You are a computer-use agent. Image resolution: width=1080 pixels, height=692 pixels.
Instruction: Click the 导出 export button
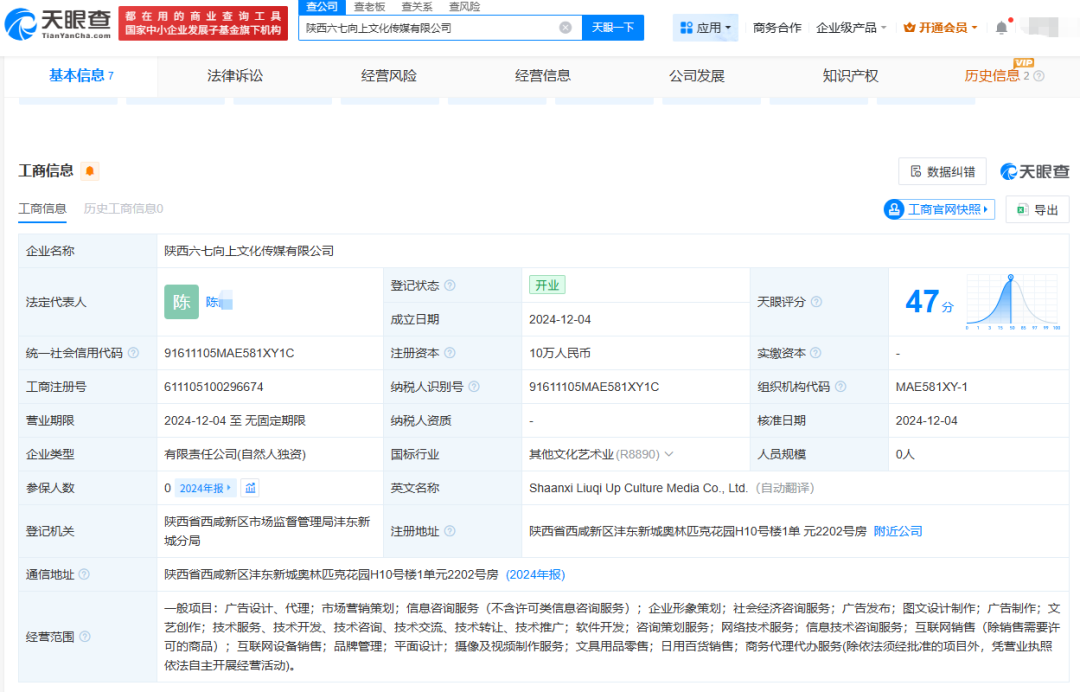tap(1037, 210)
